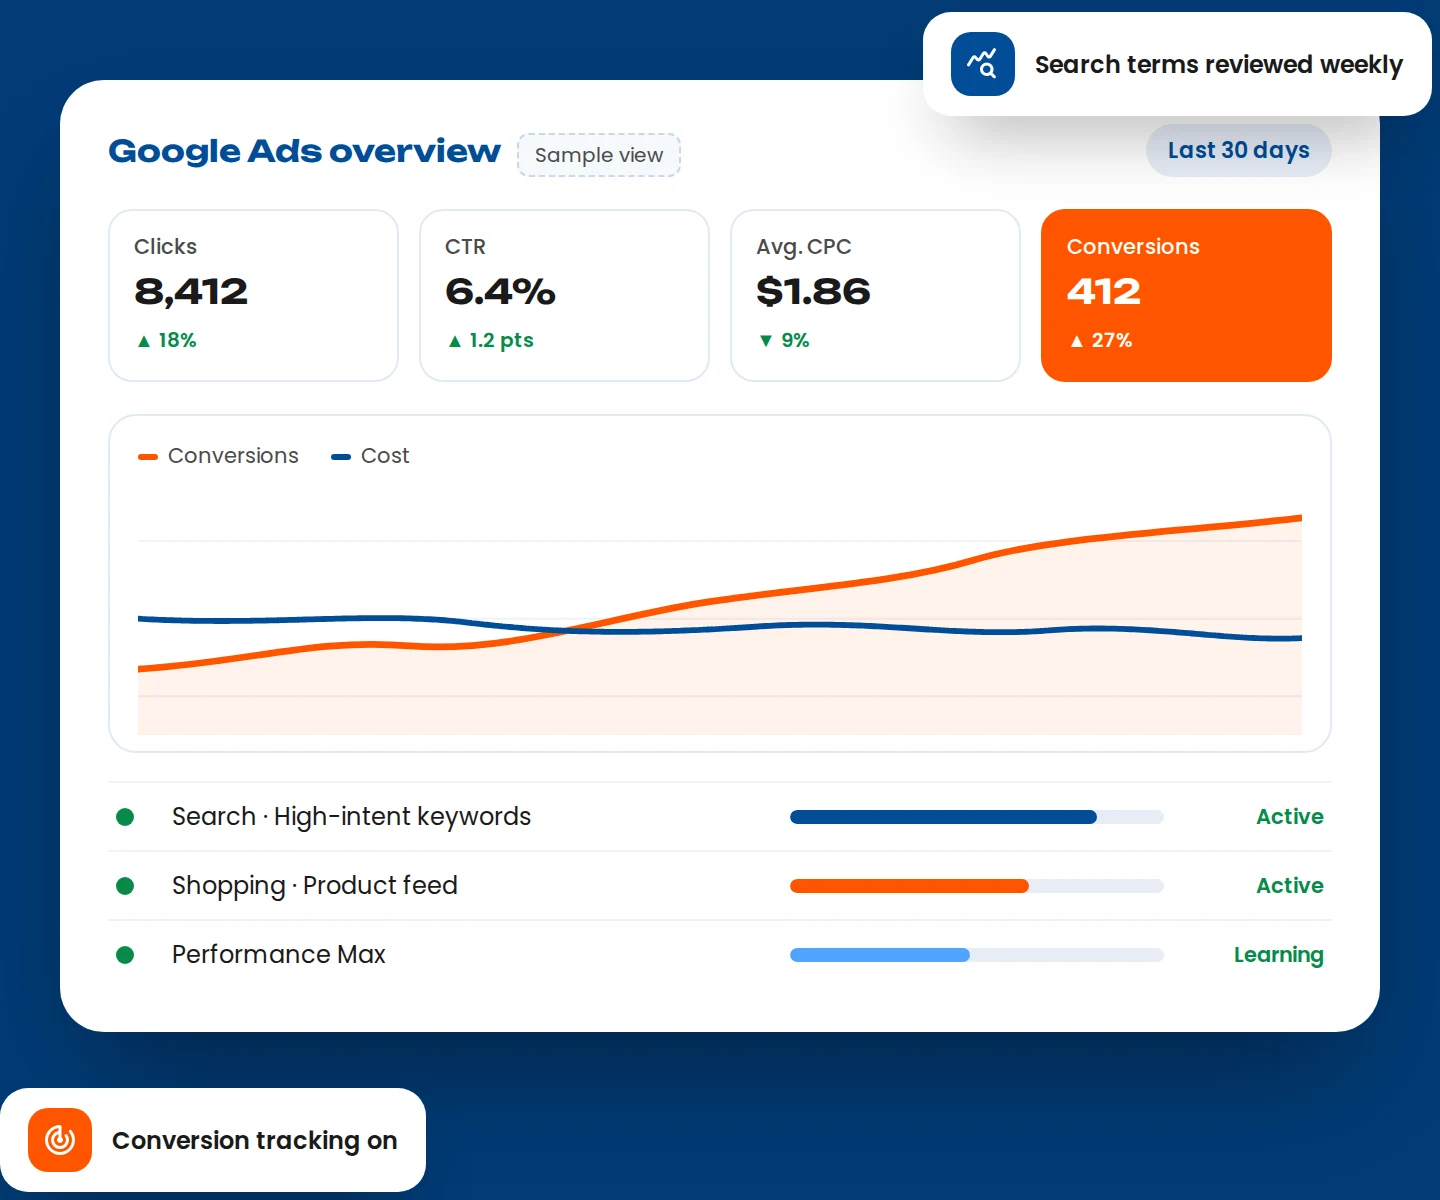This screenshot has height=1200, width=1440.
Task: Click the "▼ 9%" CPC change value
Action: tap(783, 340)
